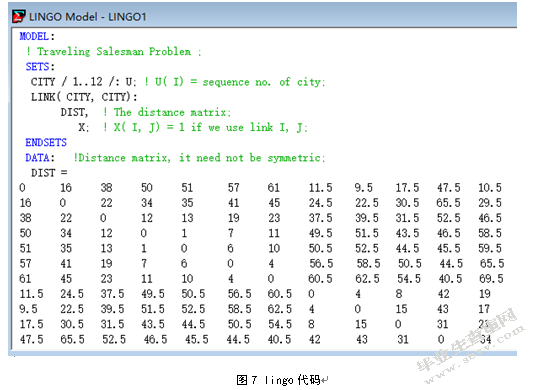Viewport: 536px width, 390px height.
Task: Click the ENDSETS keyword
Action: tap(46, 142)
